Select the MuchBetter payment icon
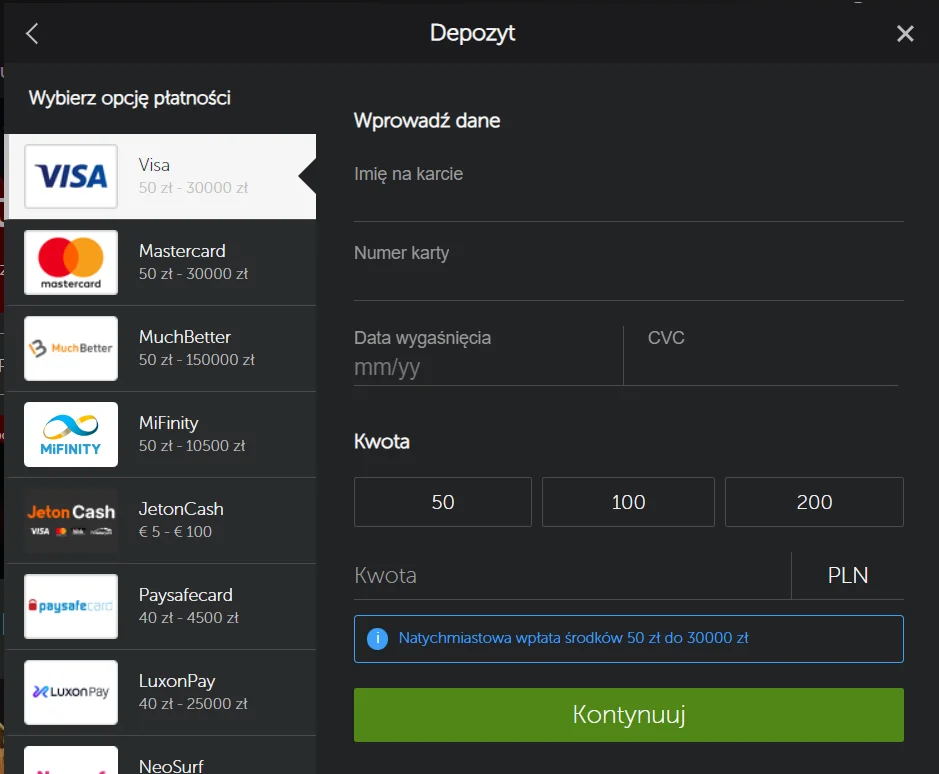This screenshot has width=939, height=774. coord(70,348)
